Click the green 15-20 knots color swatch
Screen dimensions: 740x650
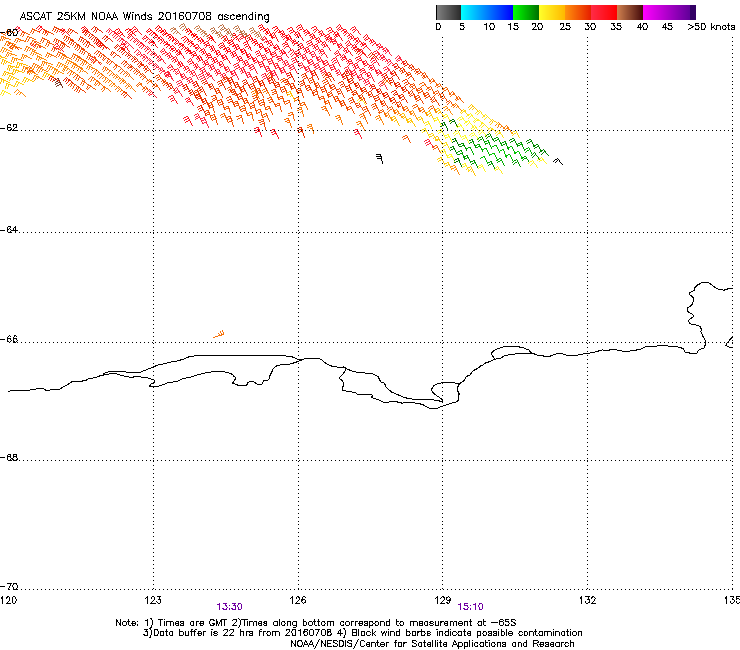coord(526,12)
